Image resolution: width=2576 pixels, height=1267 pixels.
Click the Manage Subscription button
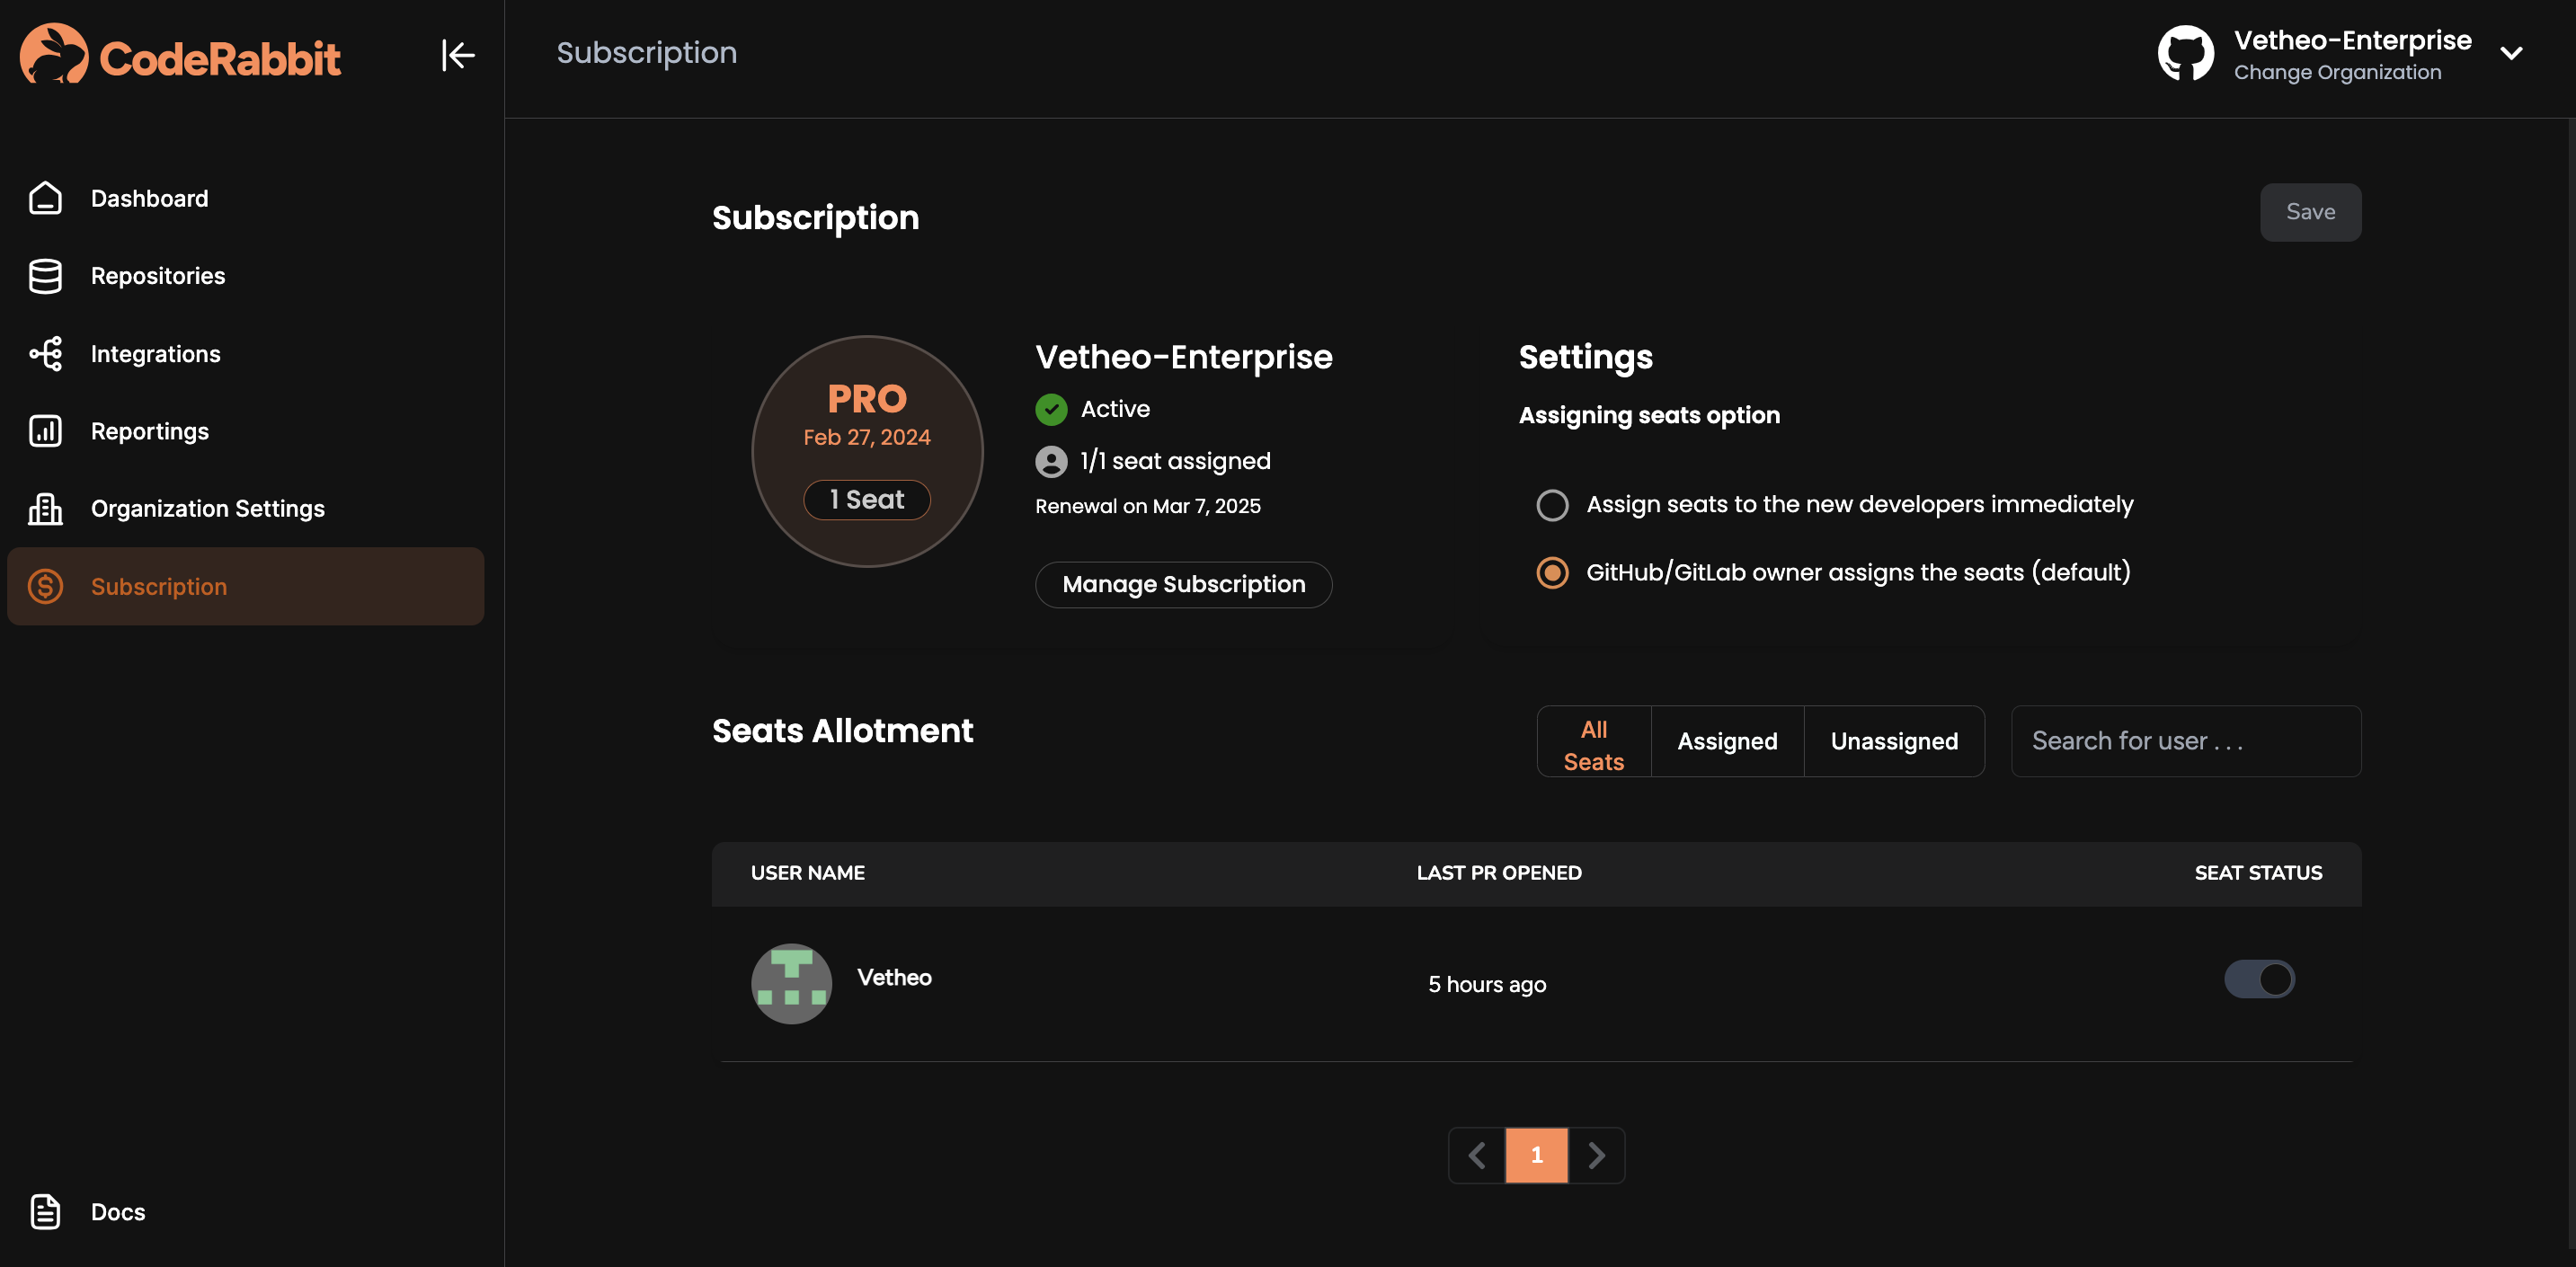pos(1183,584)
